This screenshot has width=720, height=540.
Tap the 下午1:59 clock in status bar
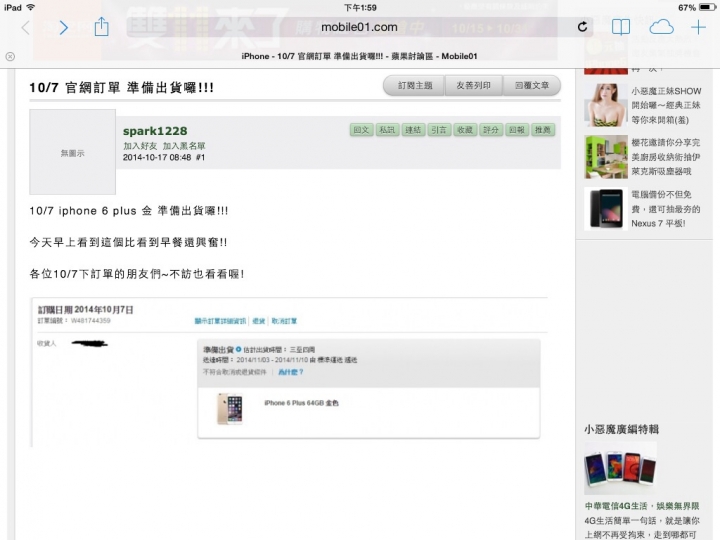point(360,7)
